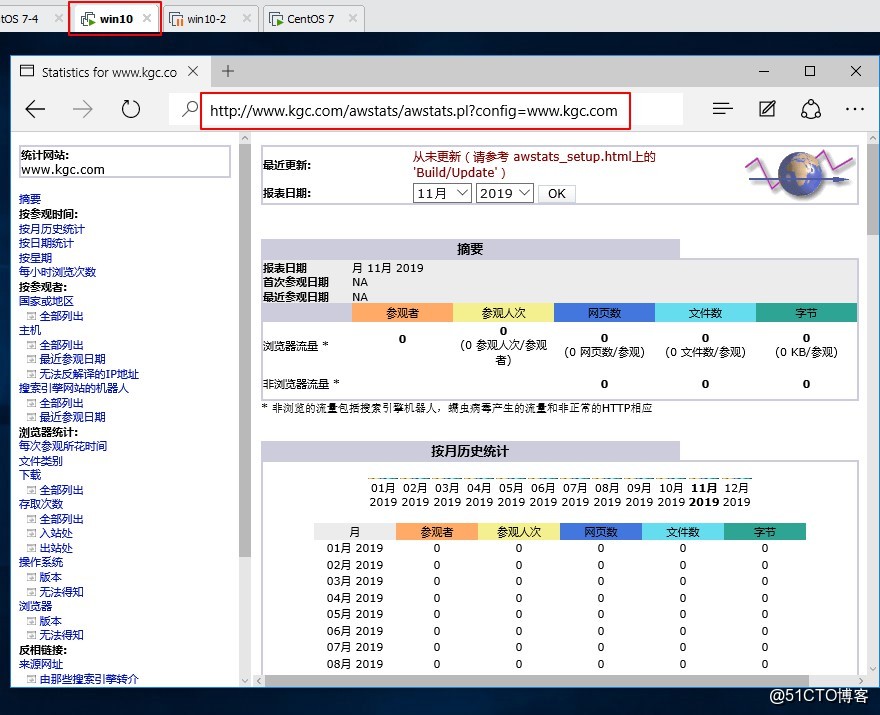880x715 pixels.
Task: Open the 每小时浏览次数 link
Action: click(57, 272)
